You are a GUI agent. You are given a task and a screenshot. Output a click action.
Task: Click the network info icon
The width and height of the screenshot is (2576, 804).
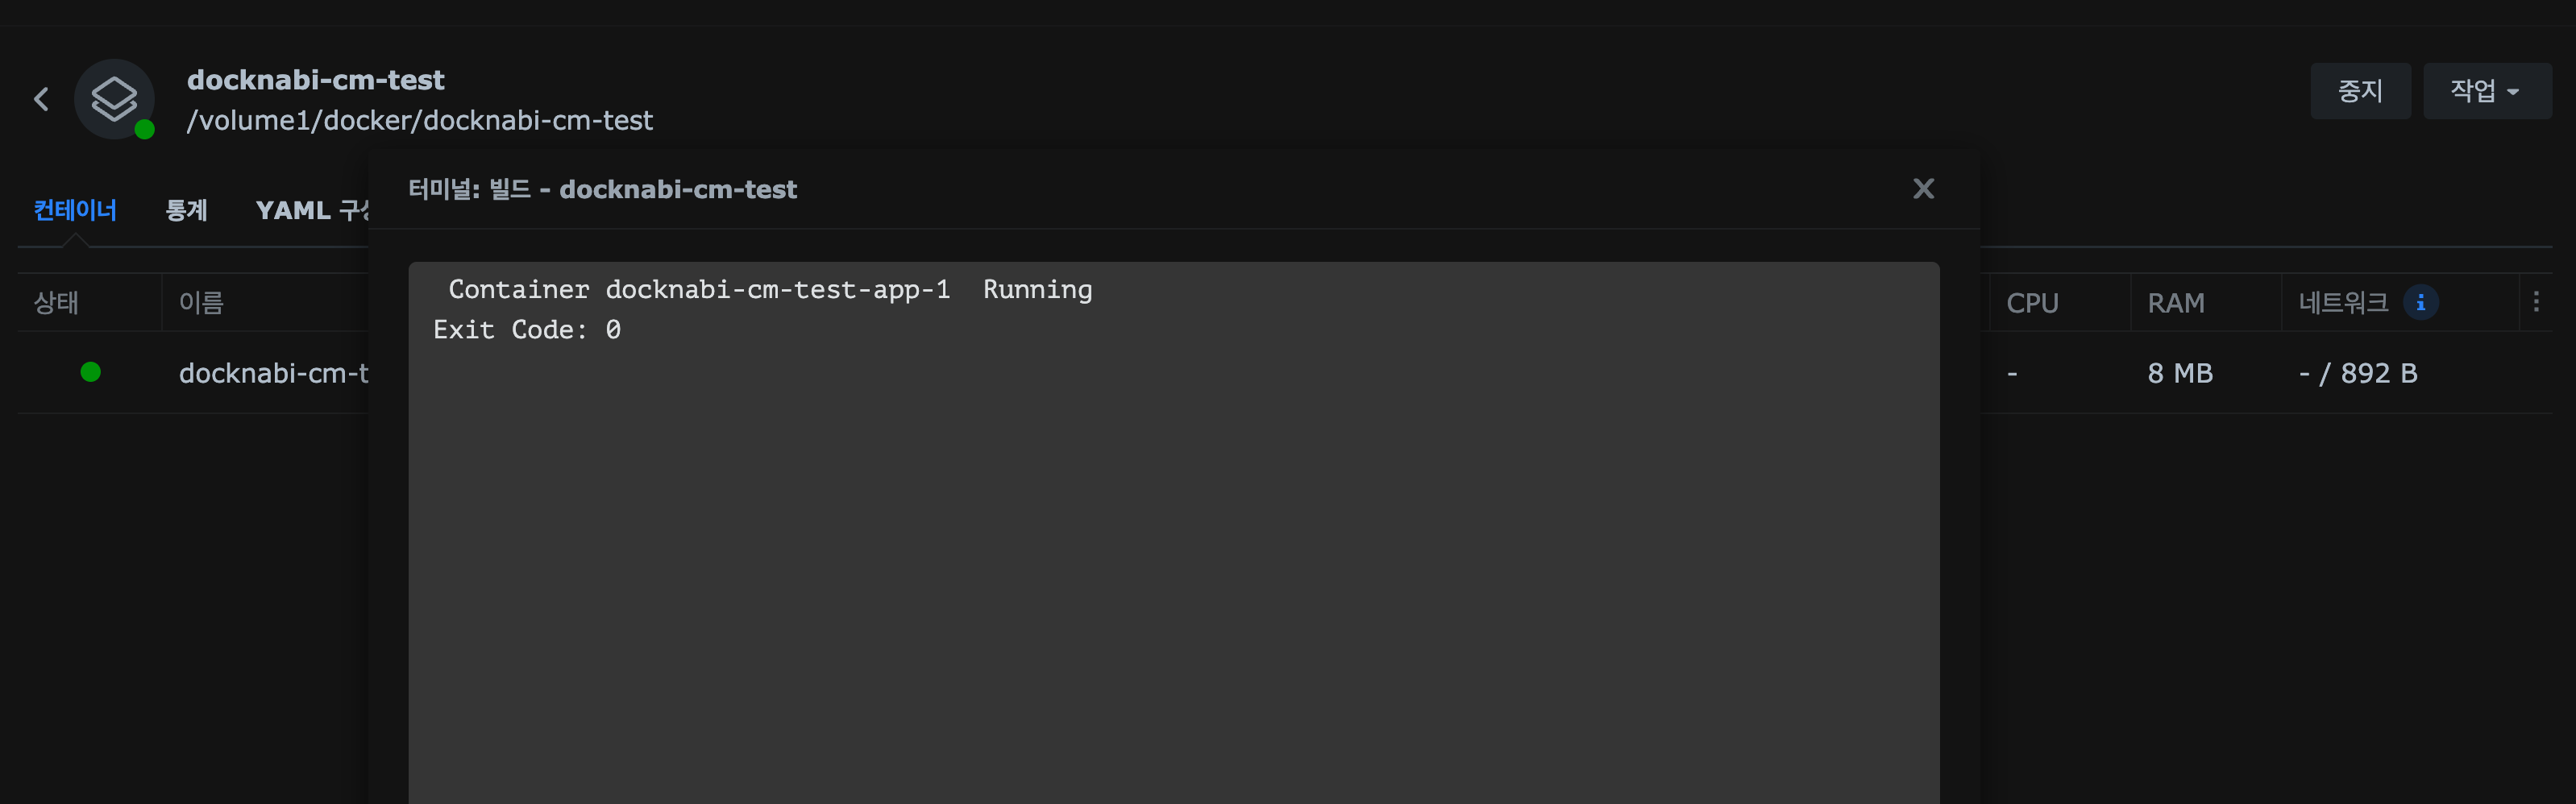pyautogui.click(x=2420, y=302)
